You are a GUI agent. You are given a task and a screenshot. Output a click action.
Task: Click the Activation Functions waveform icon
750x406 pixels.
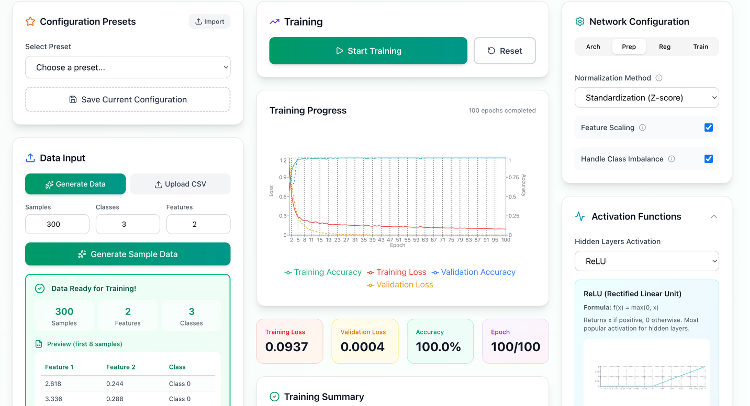pos(580,216)
